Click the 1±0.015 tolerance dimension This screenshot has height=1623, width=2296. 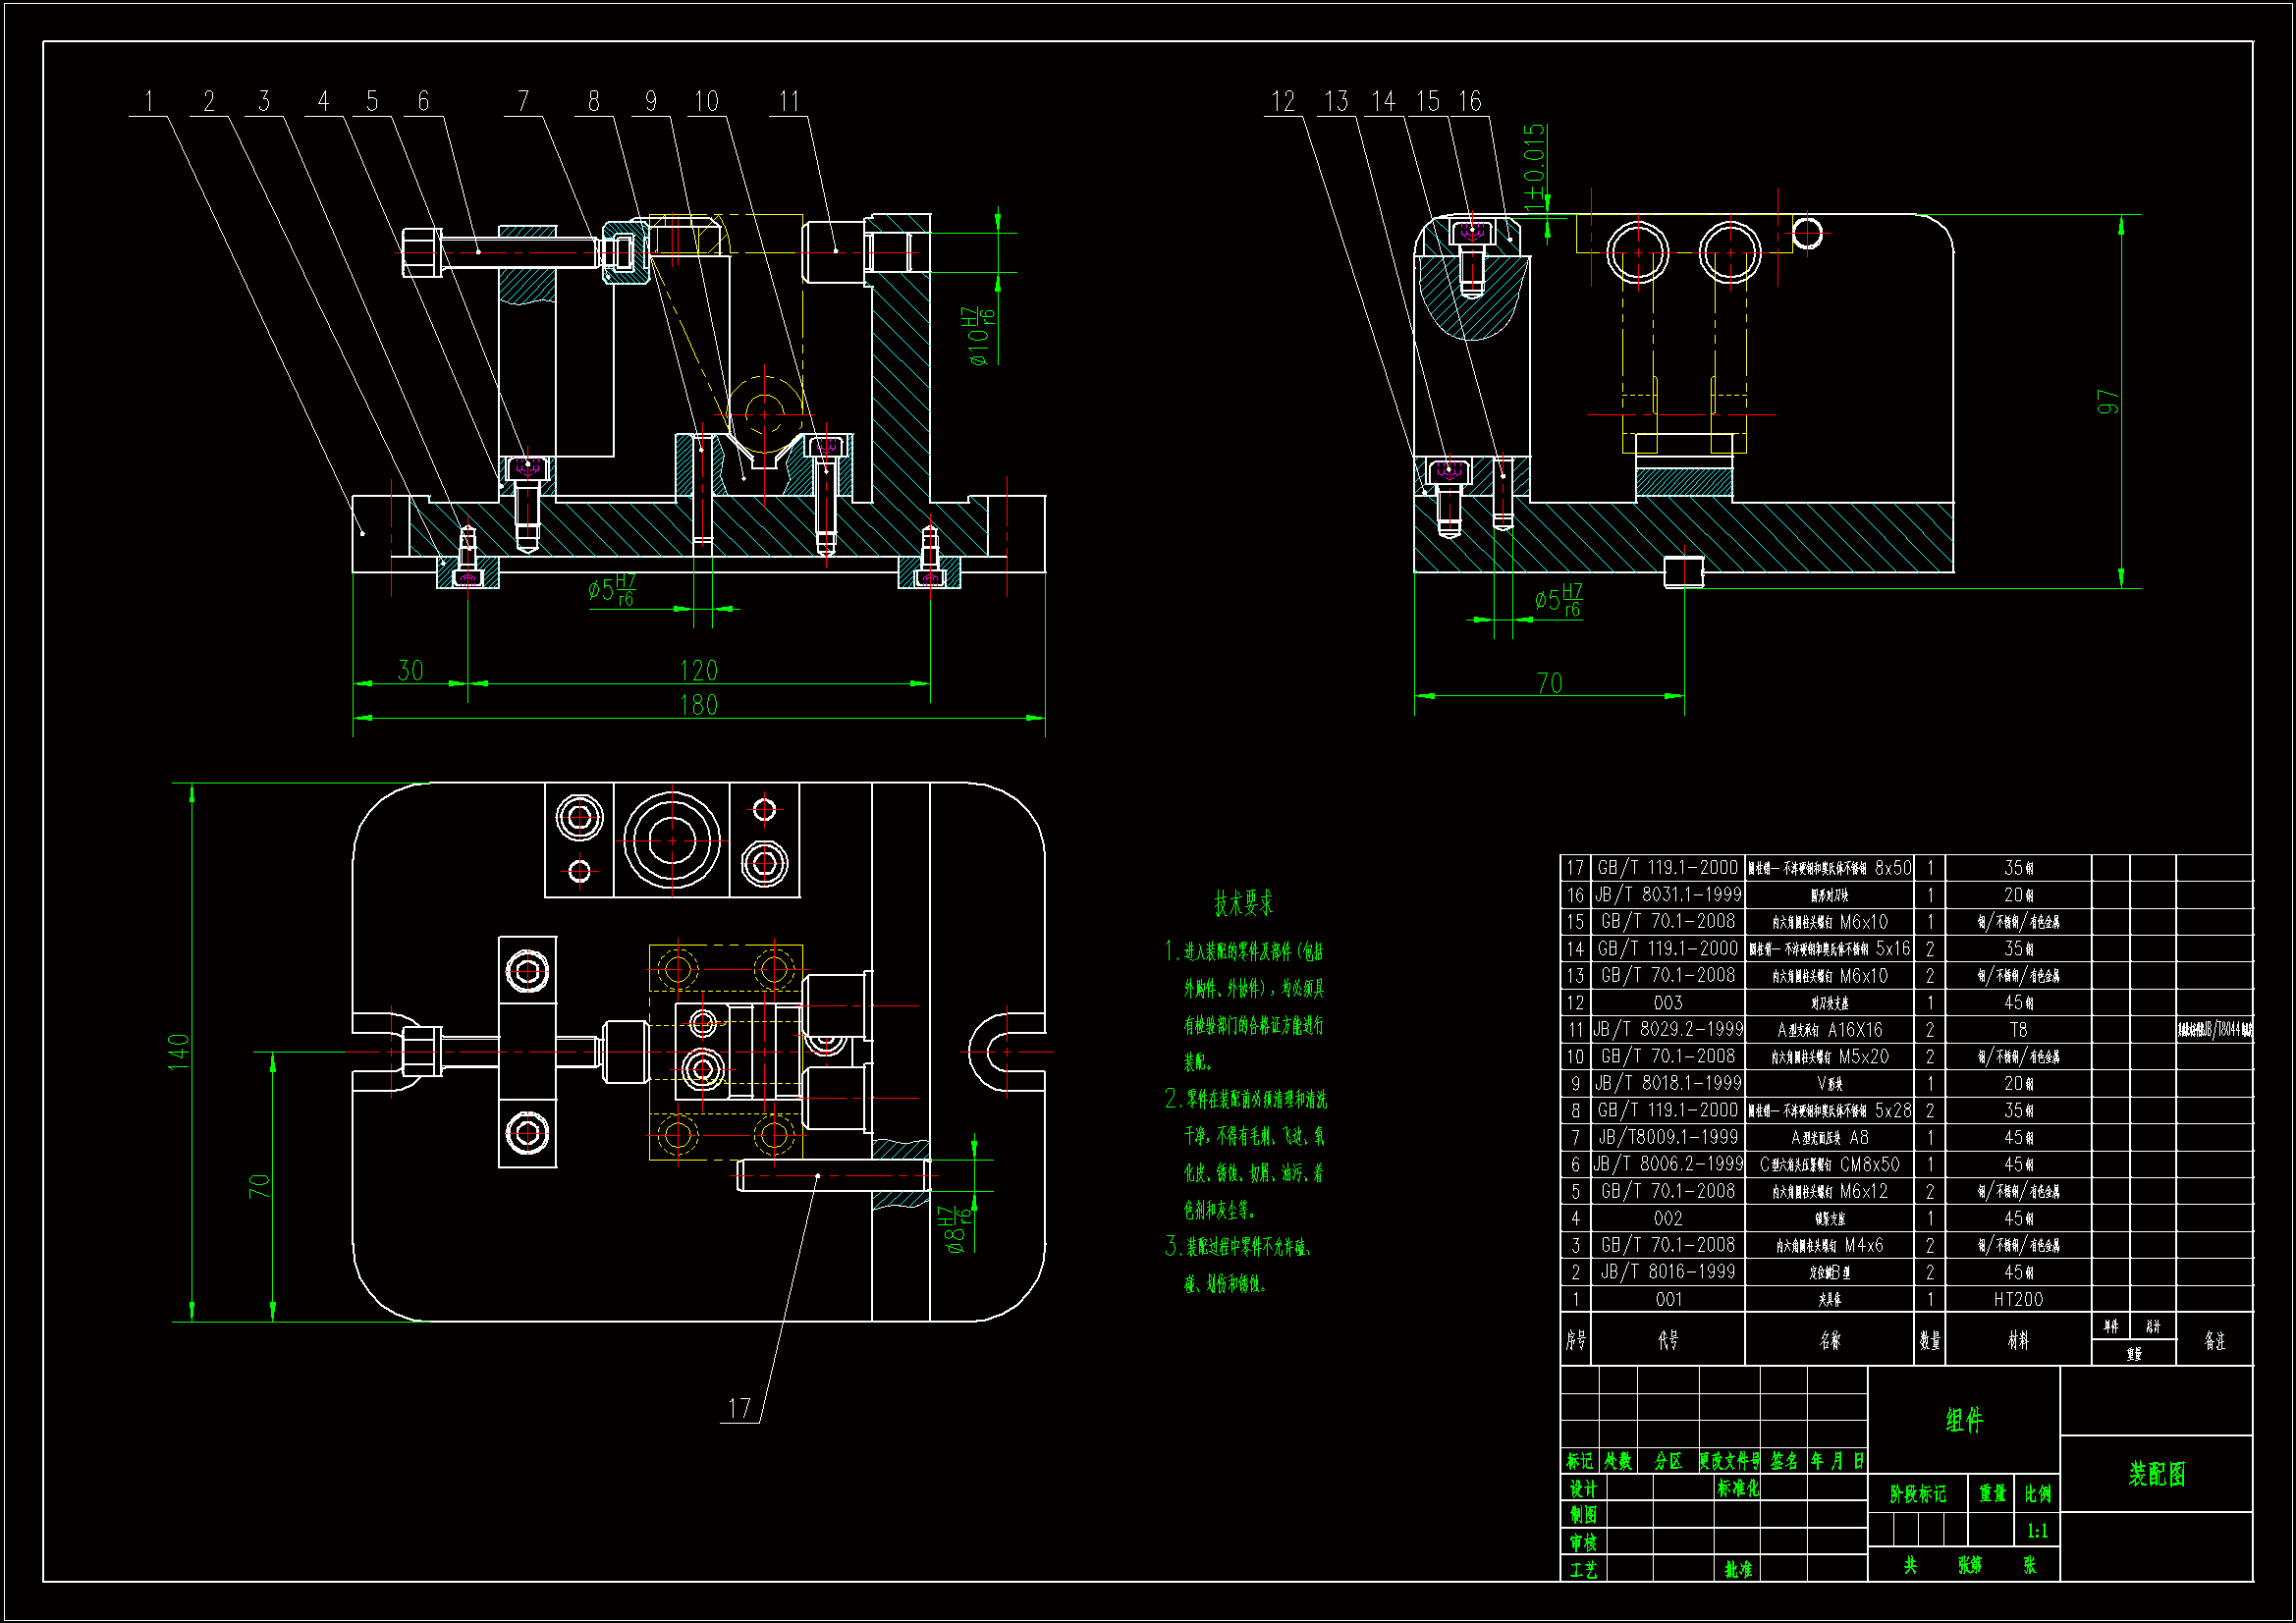coord(1534,167)
